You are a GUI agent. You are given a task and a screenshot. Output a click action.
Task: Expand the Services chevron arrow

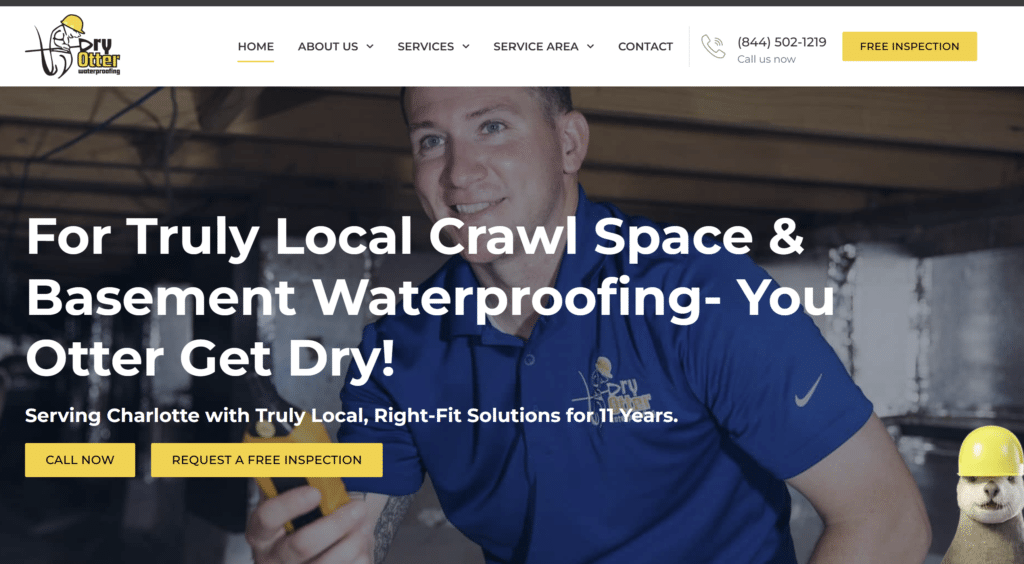[x=466, y=46]
